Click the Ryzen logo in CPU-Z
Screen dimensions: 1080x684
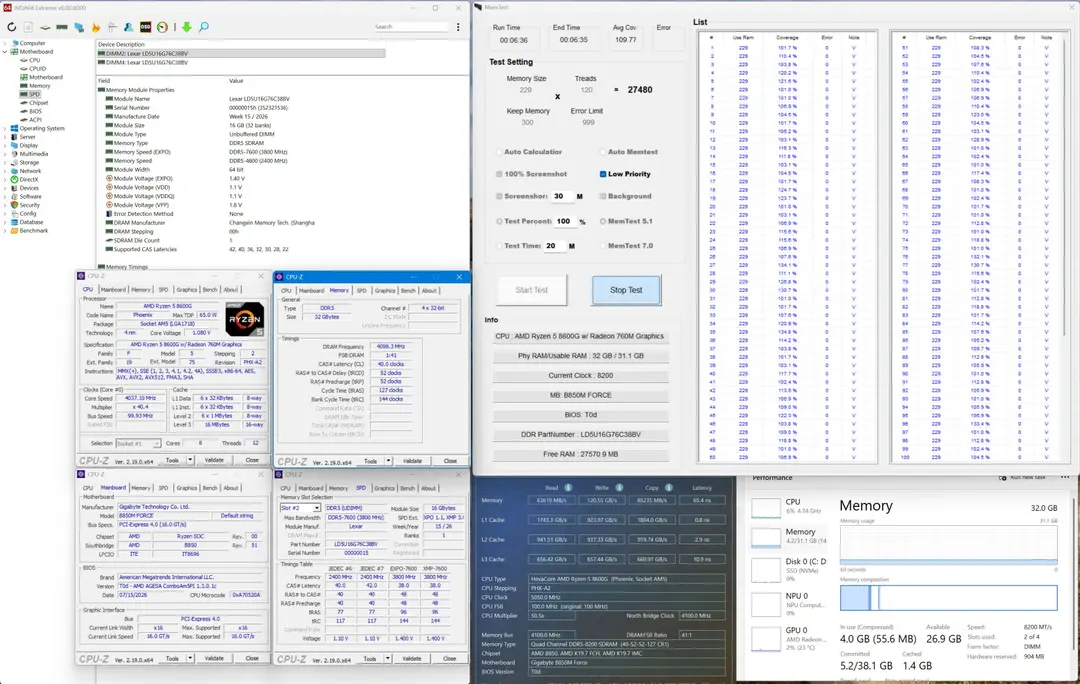point(245,319)
